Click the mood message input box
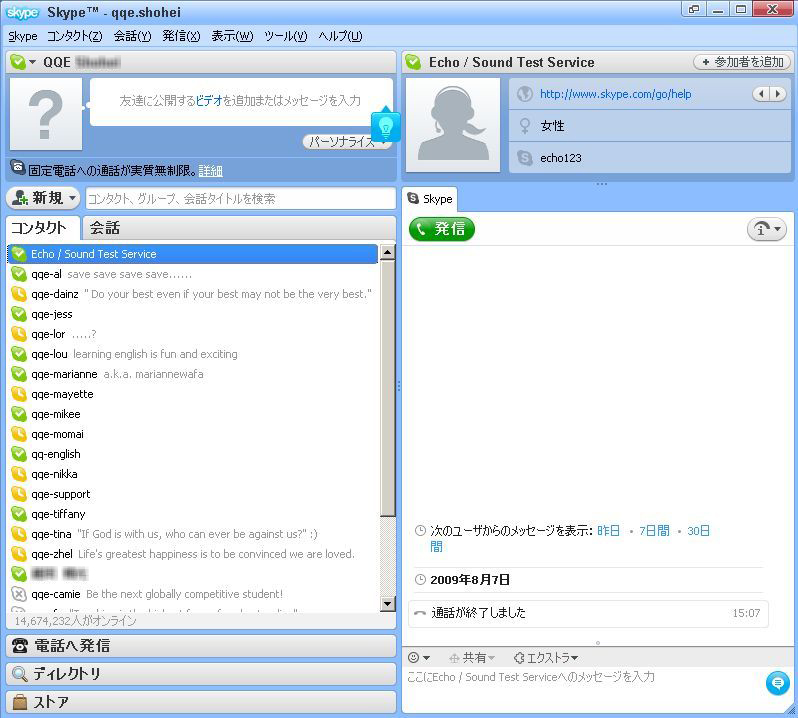This screenshot has height=718, width=798. pyautogui.click(x=240, y=101)
